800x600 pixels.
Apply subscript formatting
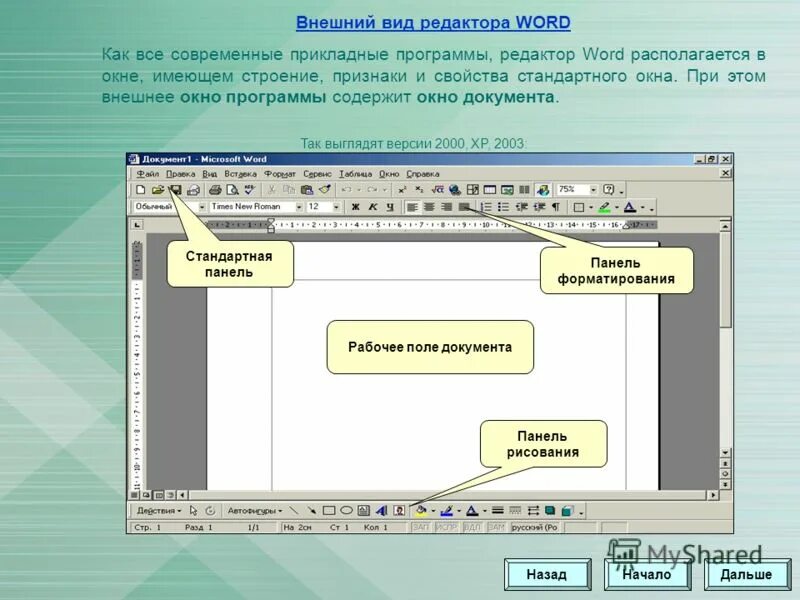(x=419, y=190)
